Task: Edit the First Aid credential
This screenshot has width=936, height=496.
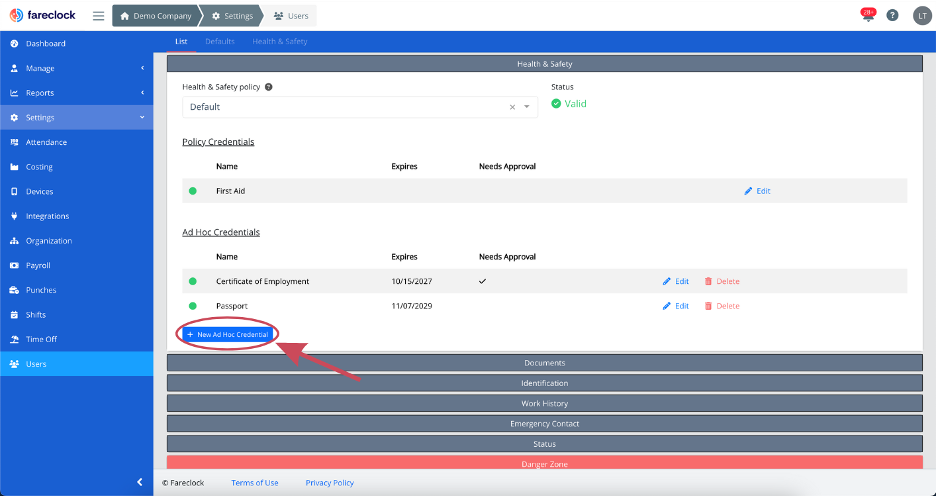Action: [758, 191]
